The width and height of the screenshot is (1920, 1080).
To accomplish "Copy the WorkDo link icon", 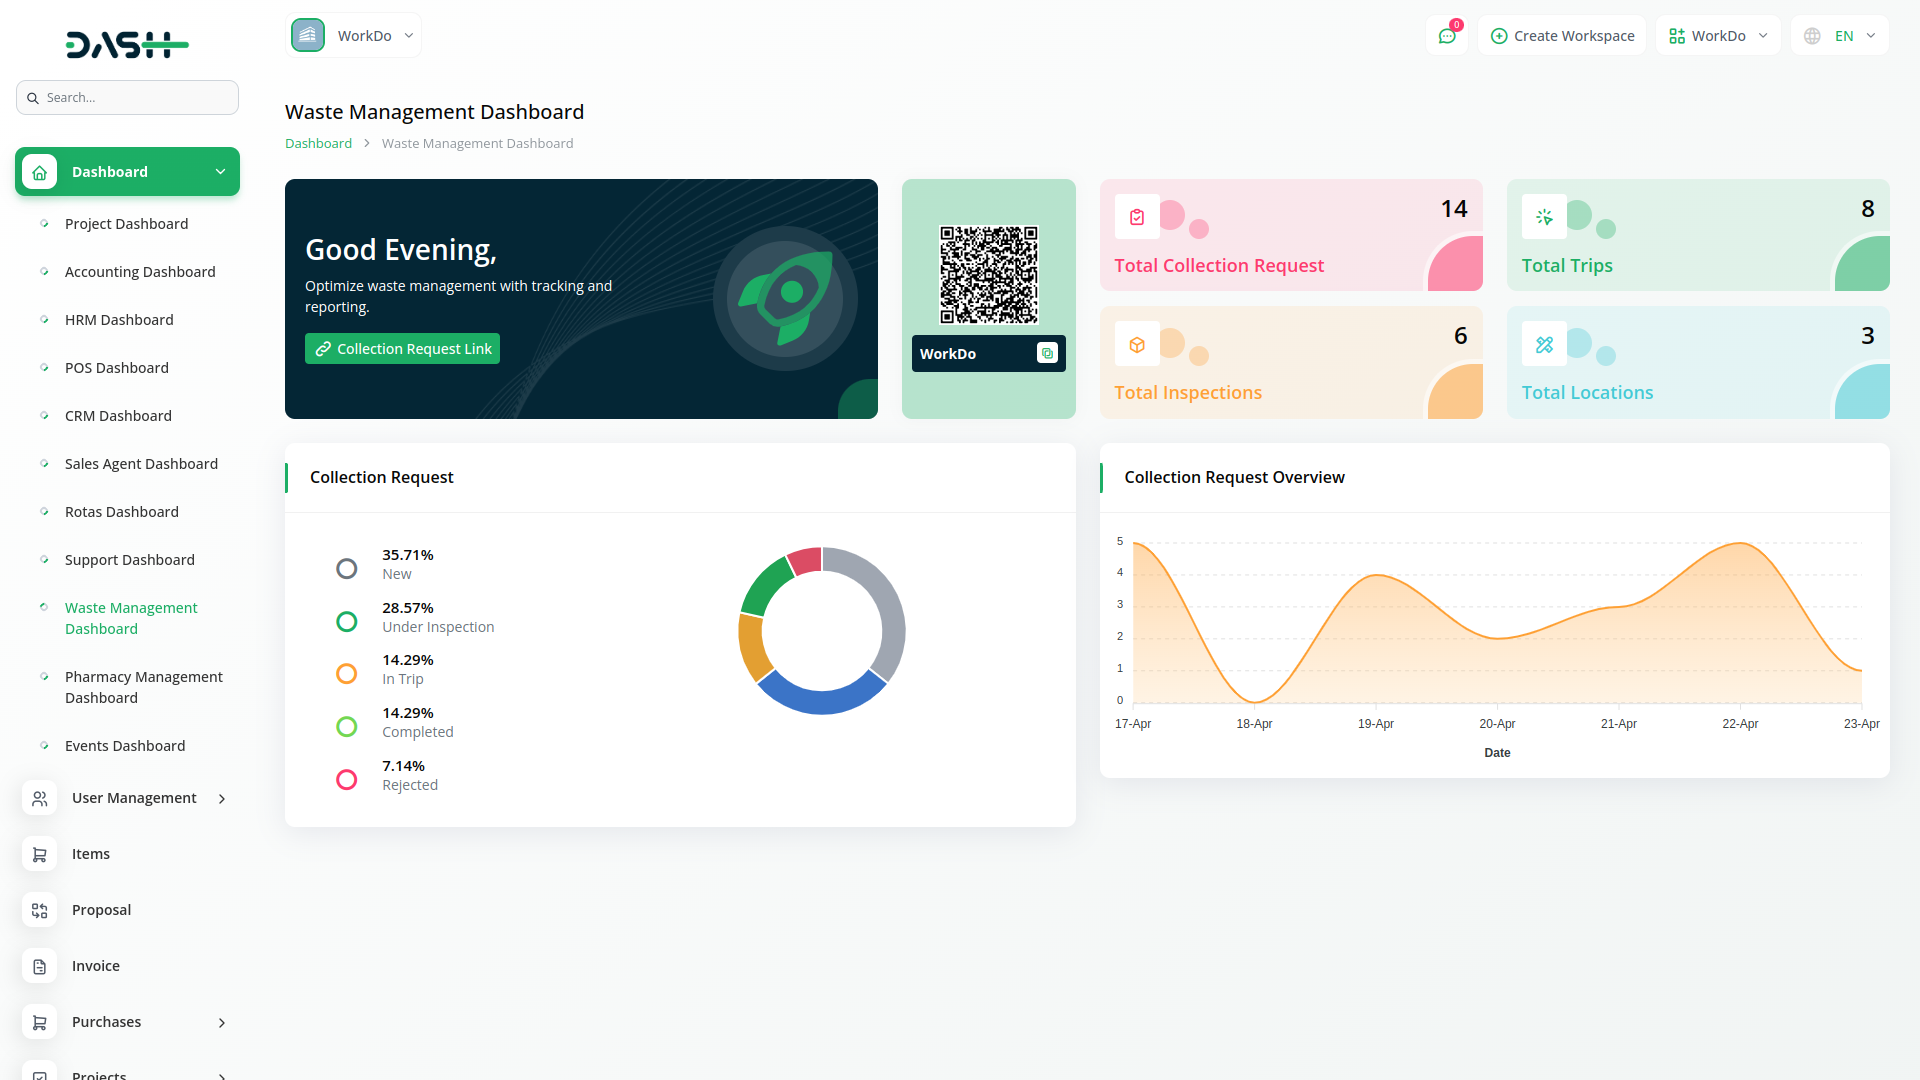I will tap(1047, 353).
